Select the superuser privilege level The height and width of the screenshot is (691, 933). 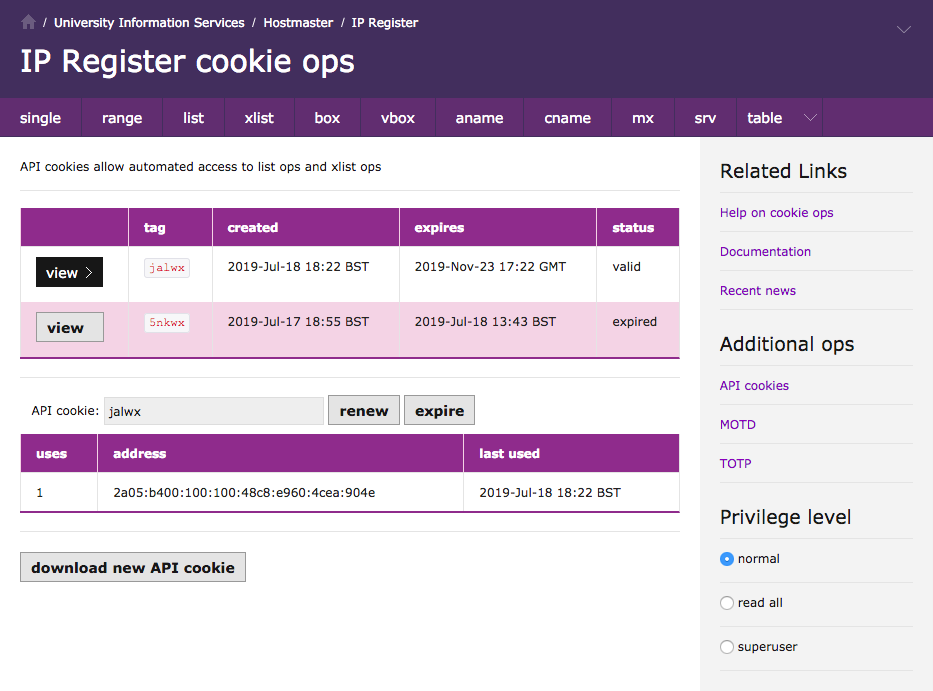[x=727, y=647]
